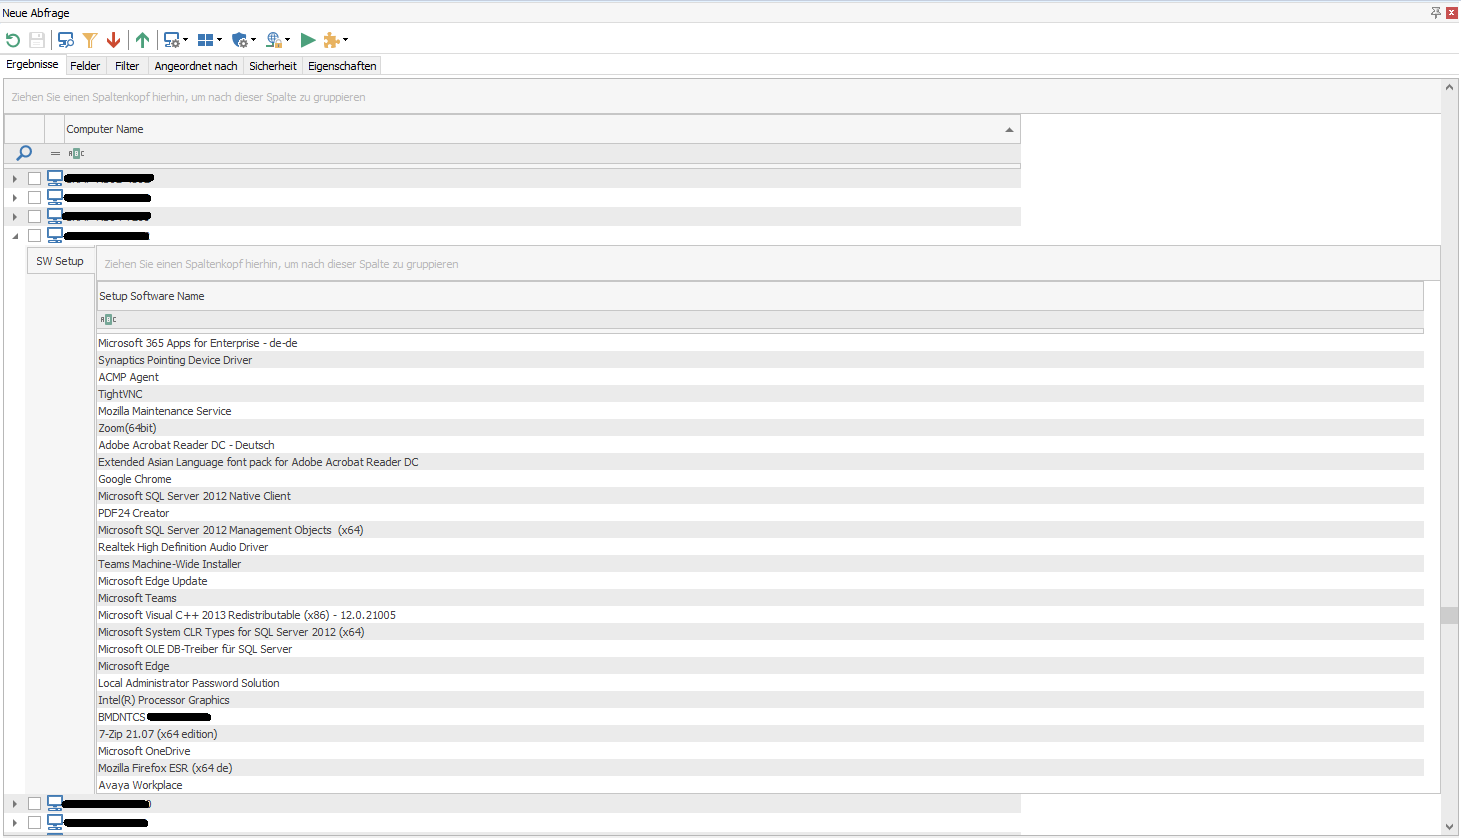
Task: Click the scrollbar up arrow
Action: pos(1449,87)
